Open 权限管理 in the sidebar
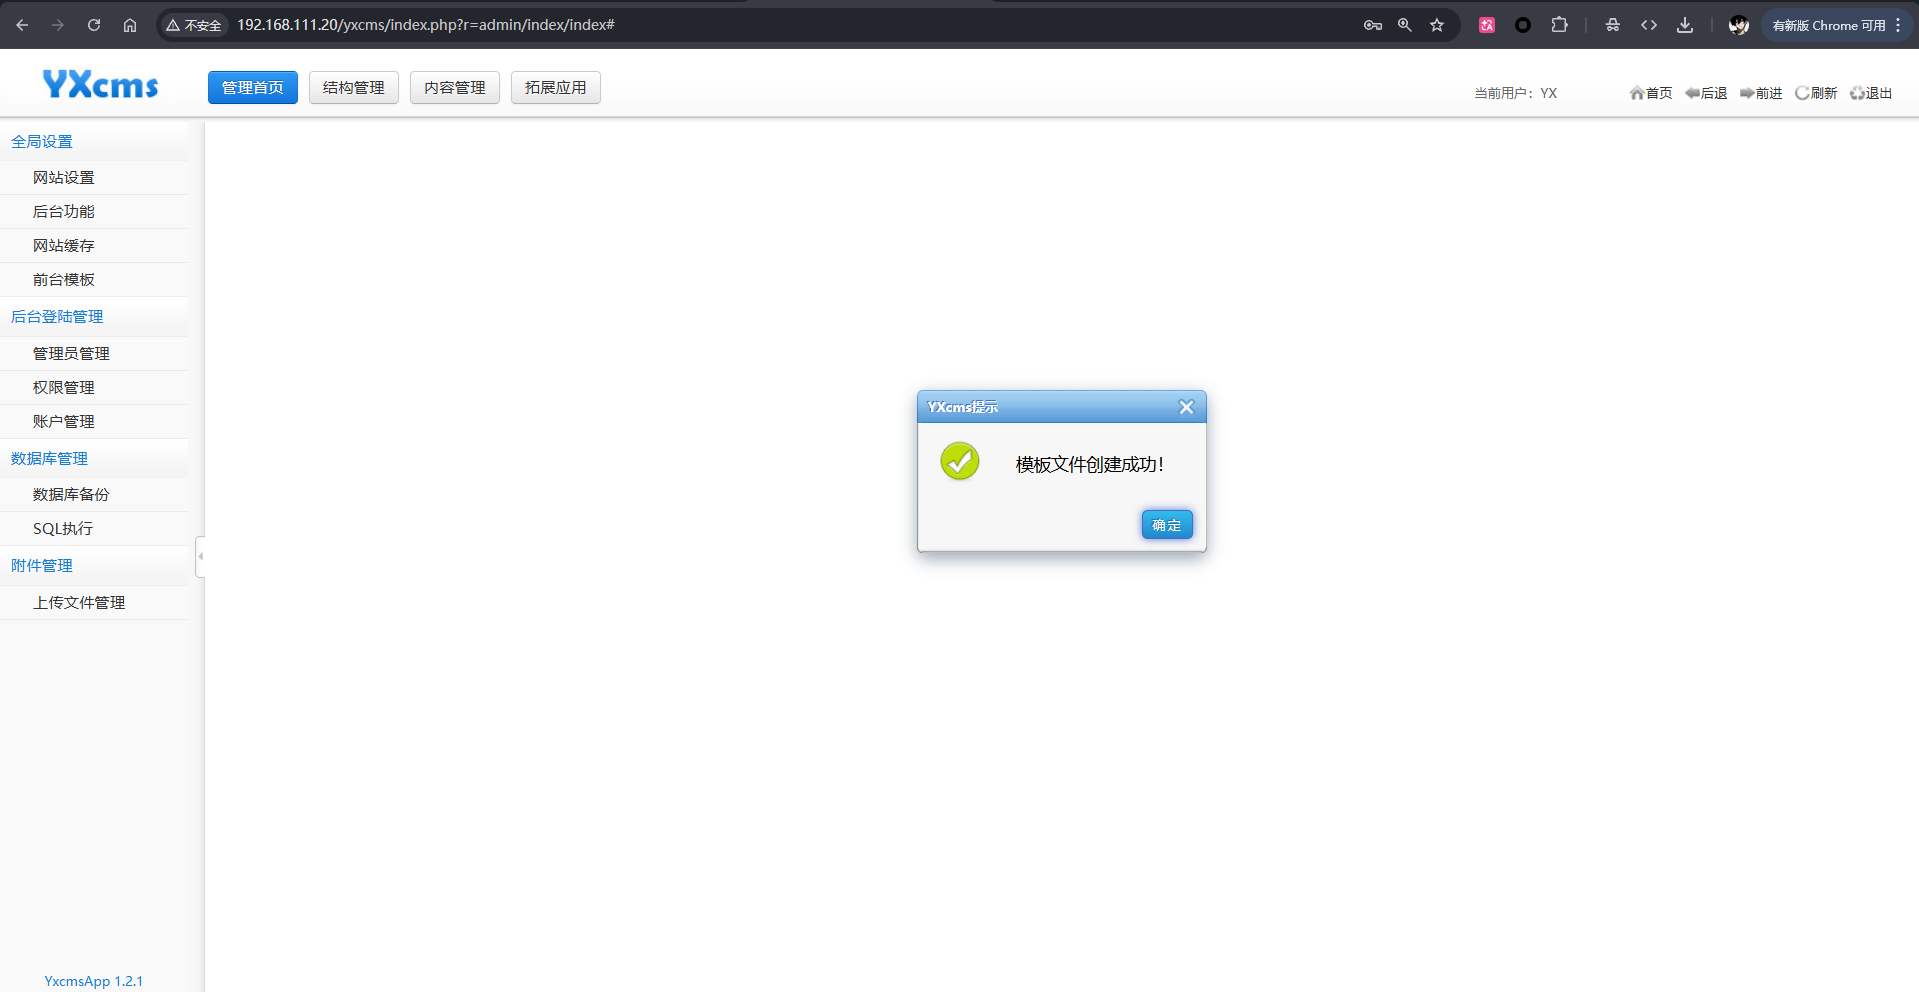Screen dimensions: 1919x992 coord(94,388)
